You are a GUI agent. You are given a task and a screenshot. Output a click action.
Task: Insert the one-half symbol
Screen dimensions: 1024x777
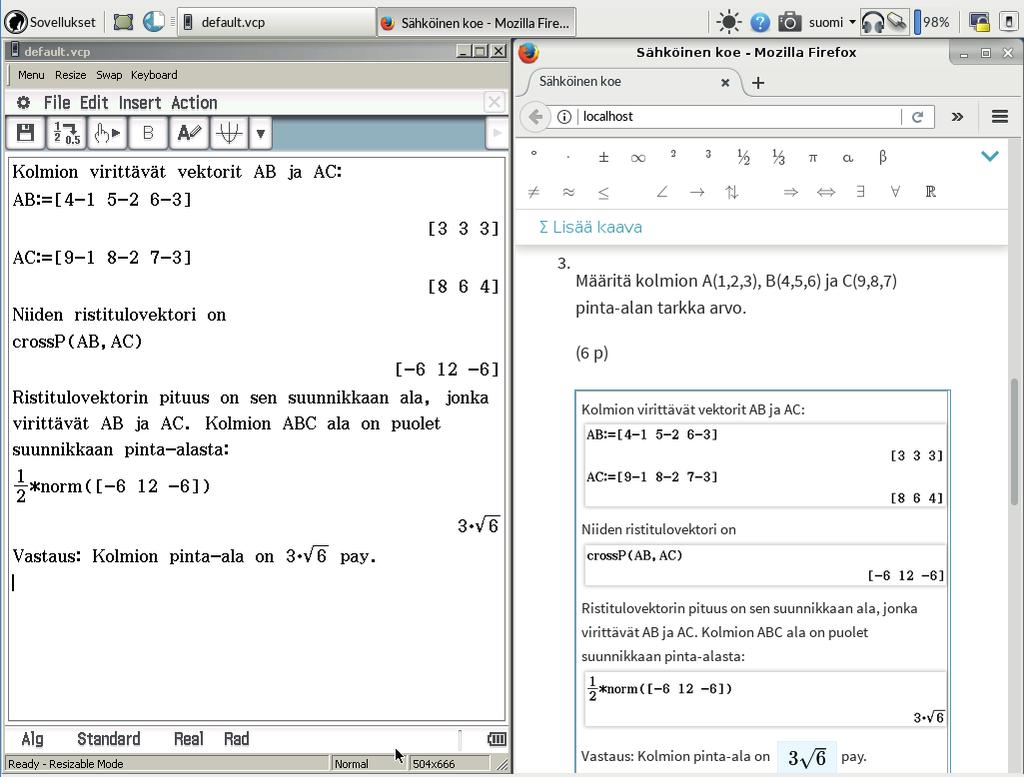pos(743,157)
